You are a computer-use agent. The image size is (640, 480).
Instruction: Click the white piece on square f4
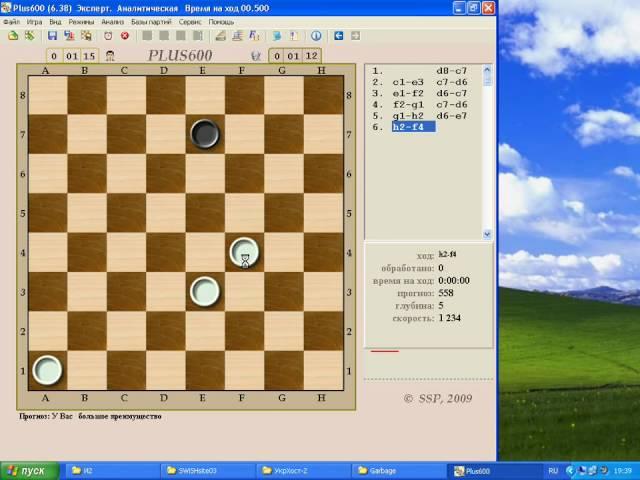[x=244, y=252]
